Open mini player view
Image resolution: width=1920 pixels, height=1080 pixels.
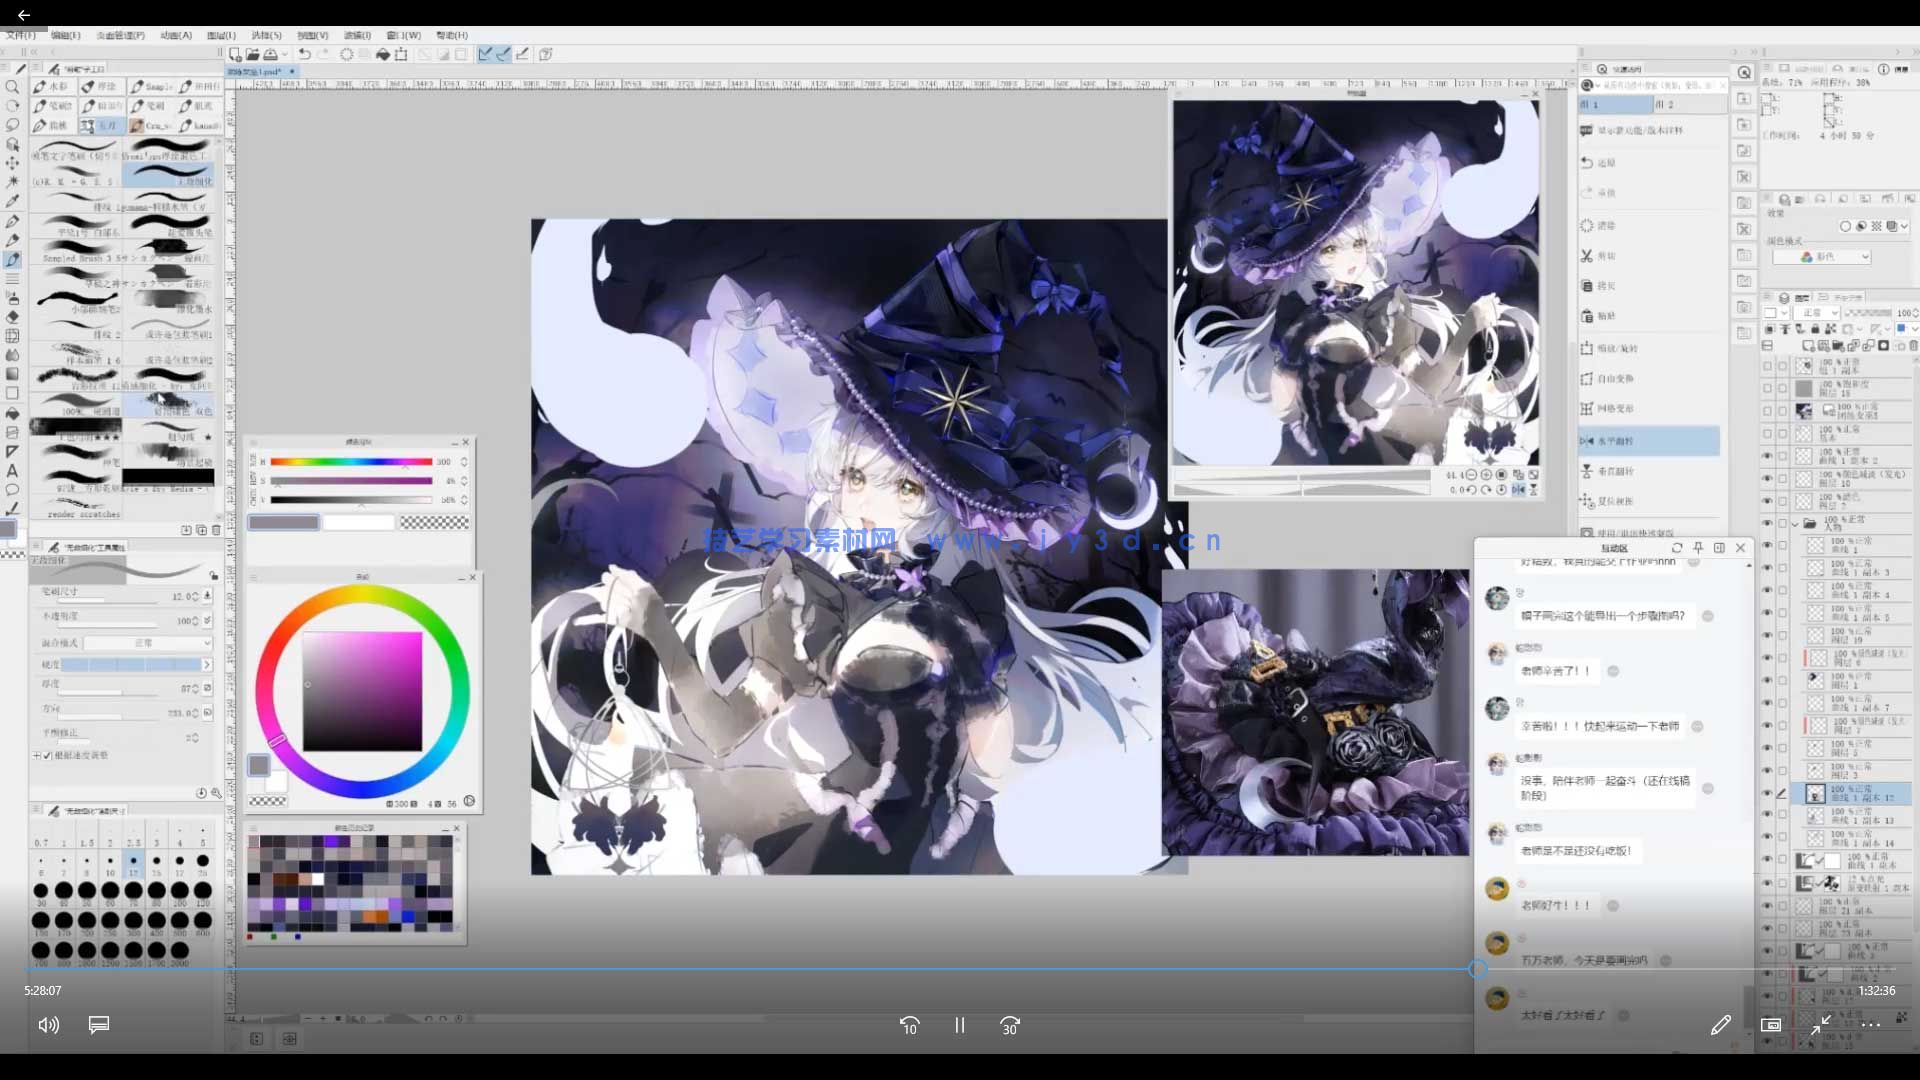click(x=1770, y=1025)
